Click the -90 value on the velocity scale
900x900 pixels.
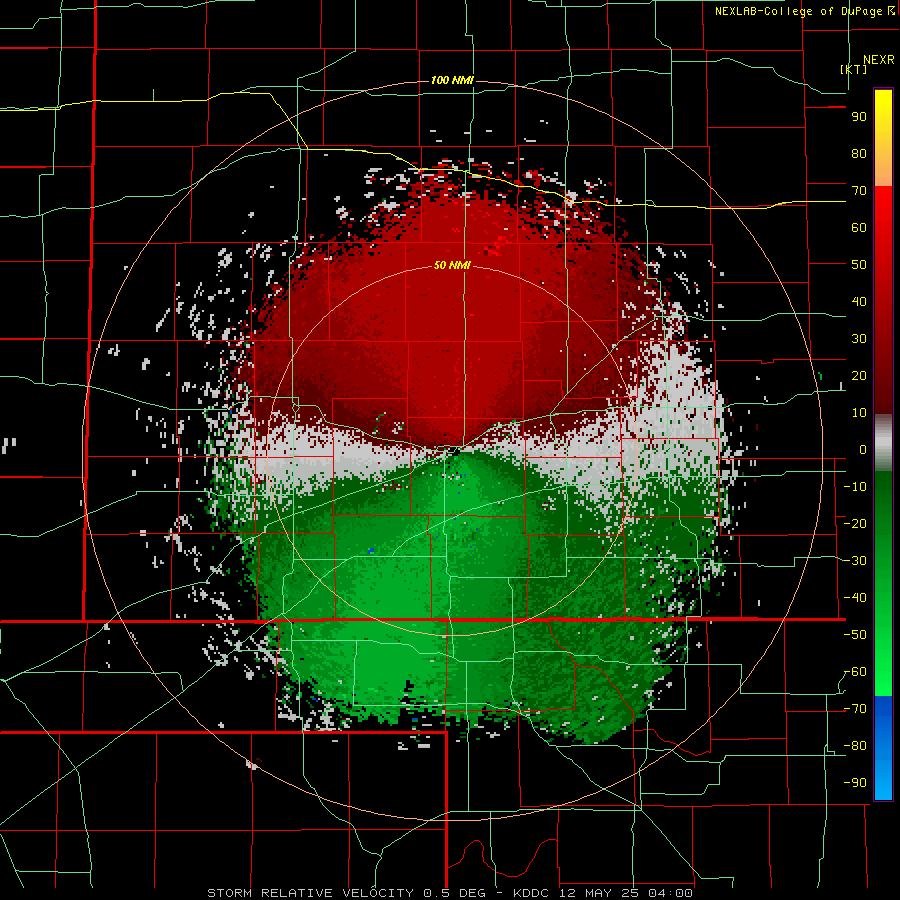[855, 783]
